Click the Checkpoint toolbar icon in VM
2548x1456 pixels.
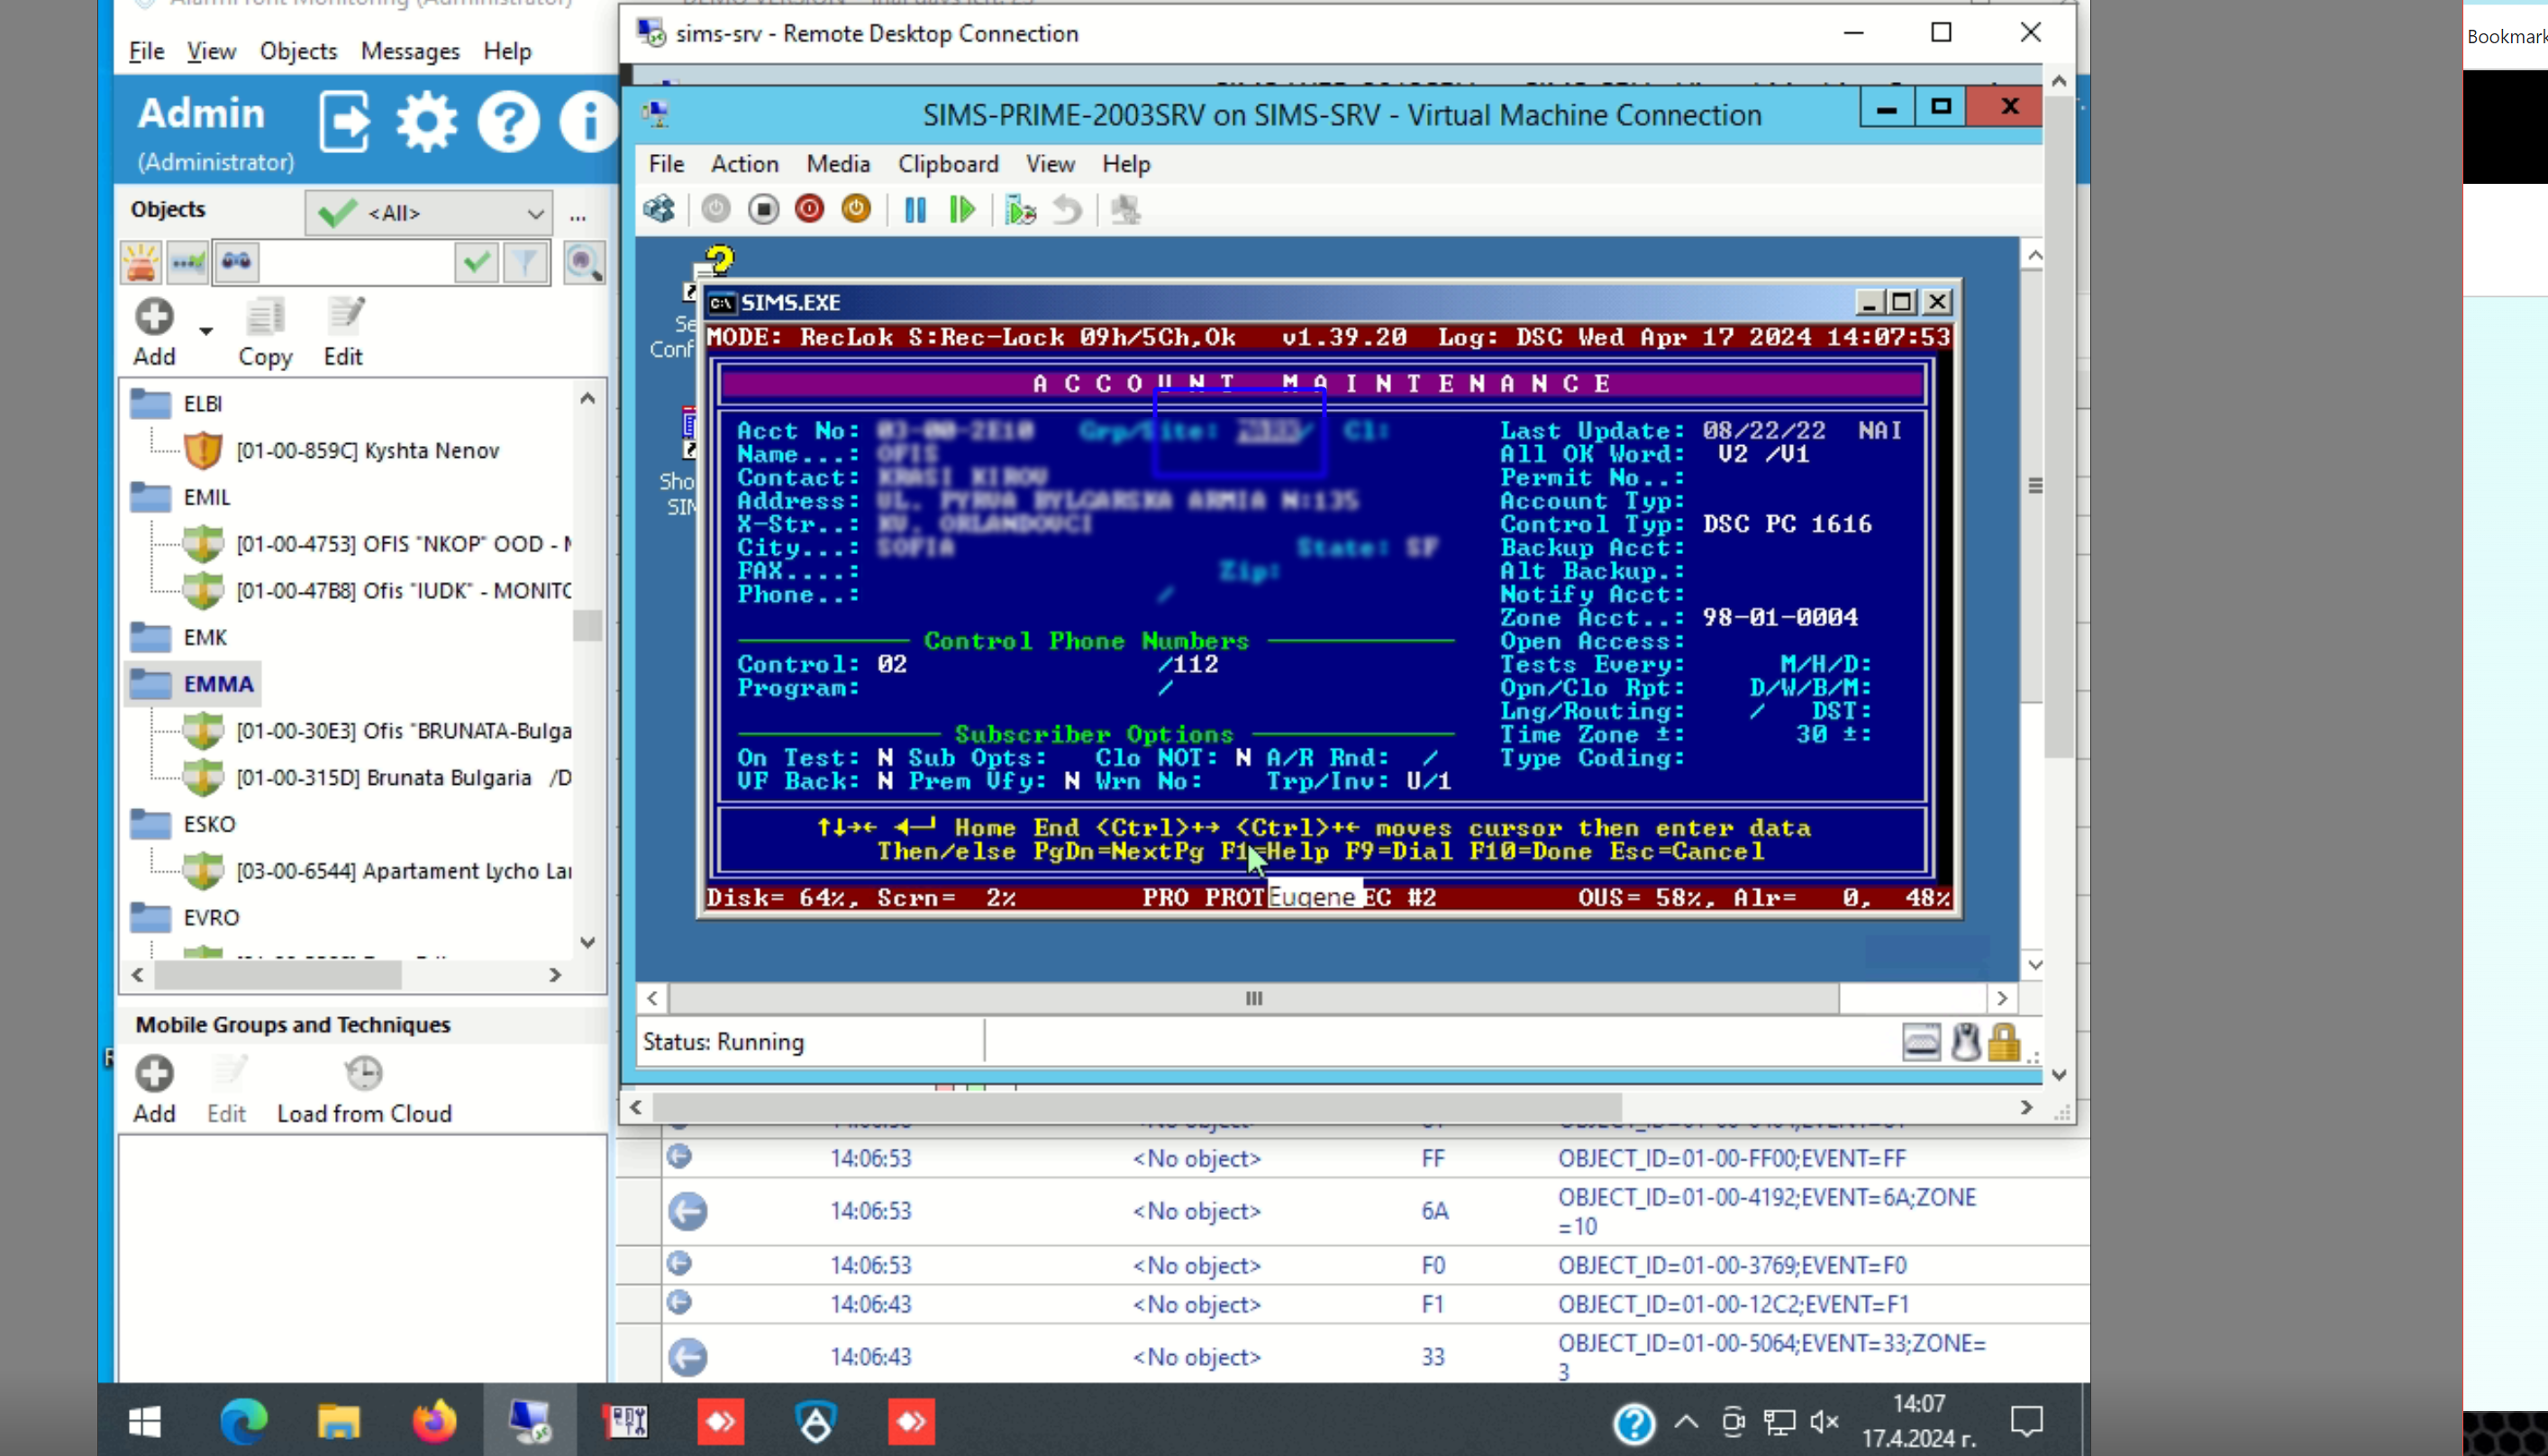pos(1020,210)
